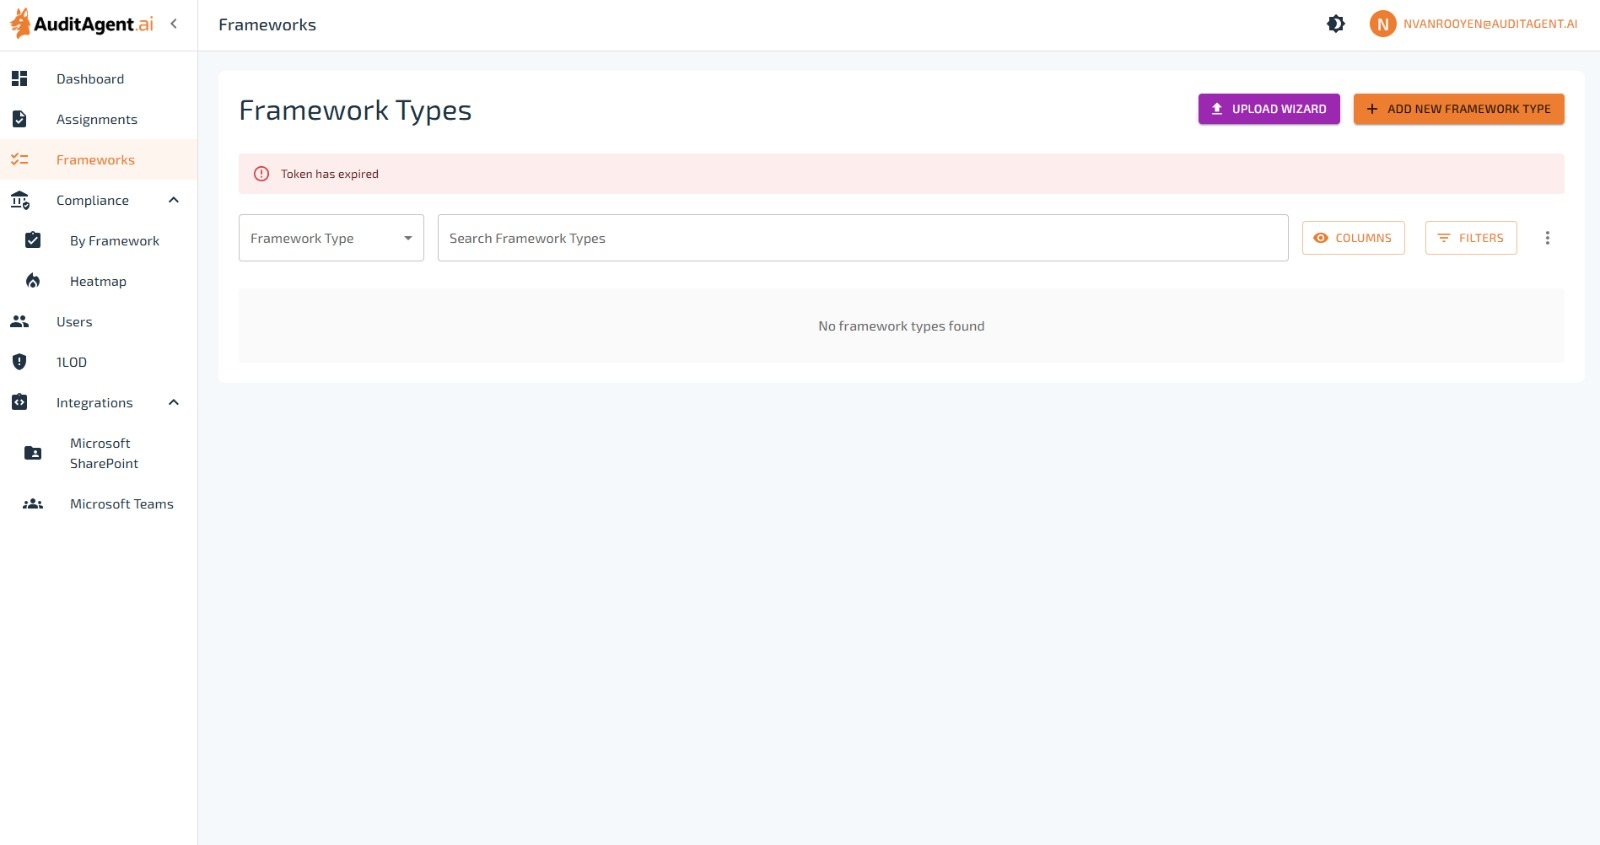This screenshot has width=1600, height=845.
Task: Click Add New Framework Type button
Action: tap(1458, 109)
